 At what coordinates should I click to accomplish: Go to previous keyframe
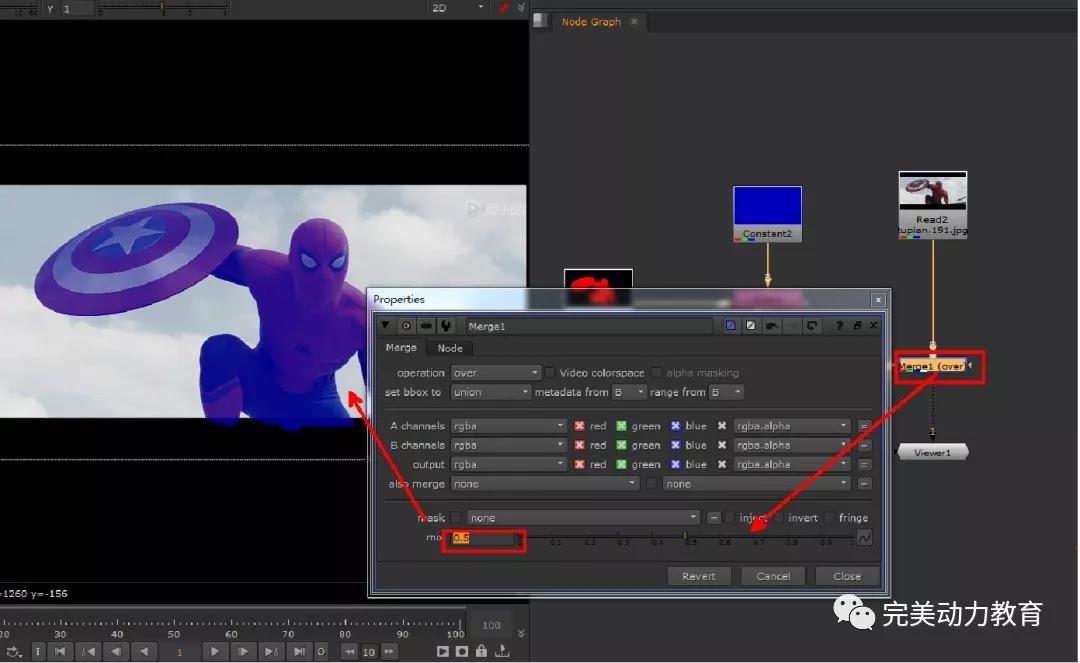(88, 651)
